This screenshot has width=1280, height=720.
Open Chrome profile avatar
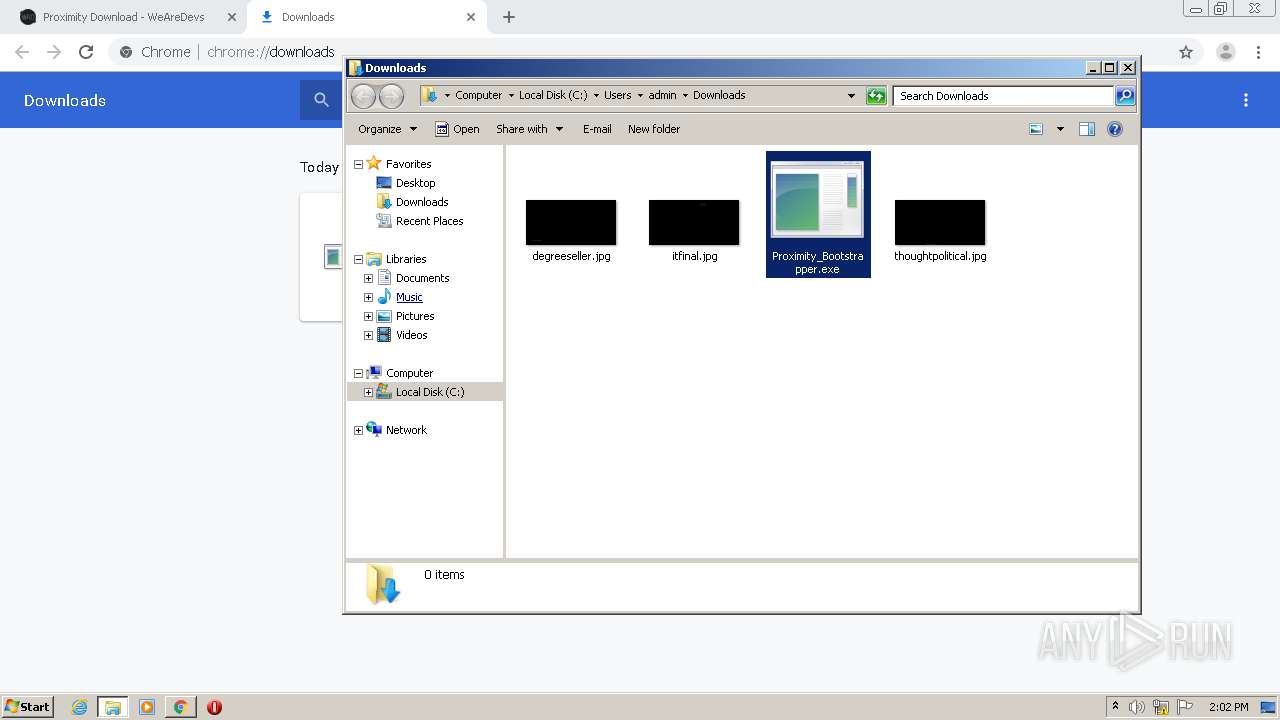pyautogui.click(x=1225, y=52)
